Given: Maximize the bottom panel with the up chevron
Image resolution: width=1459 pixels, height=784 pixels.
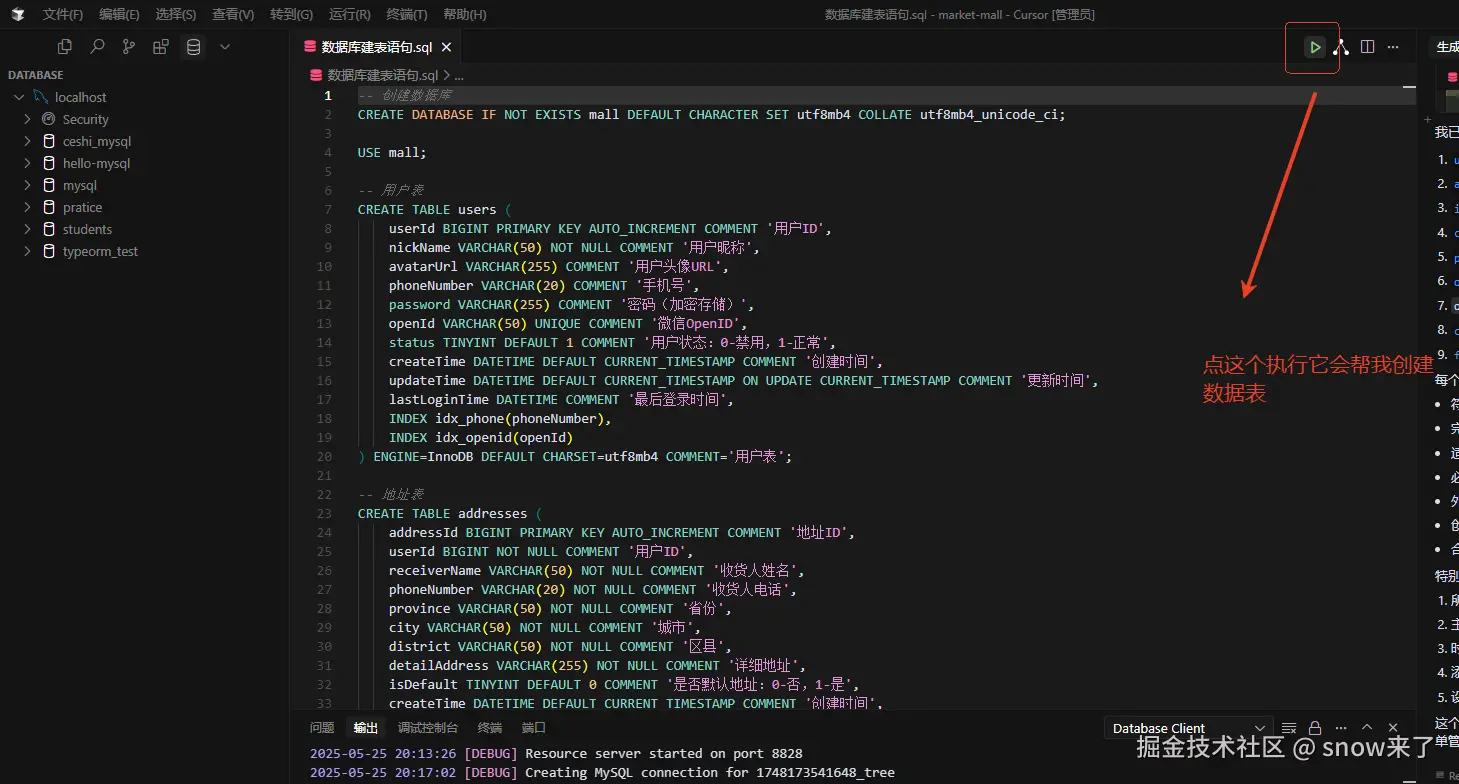Looking at the screenshot, I should (x=1367, y=728).
